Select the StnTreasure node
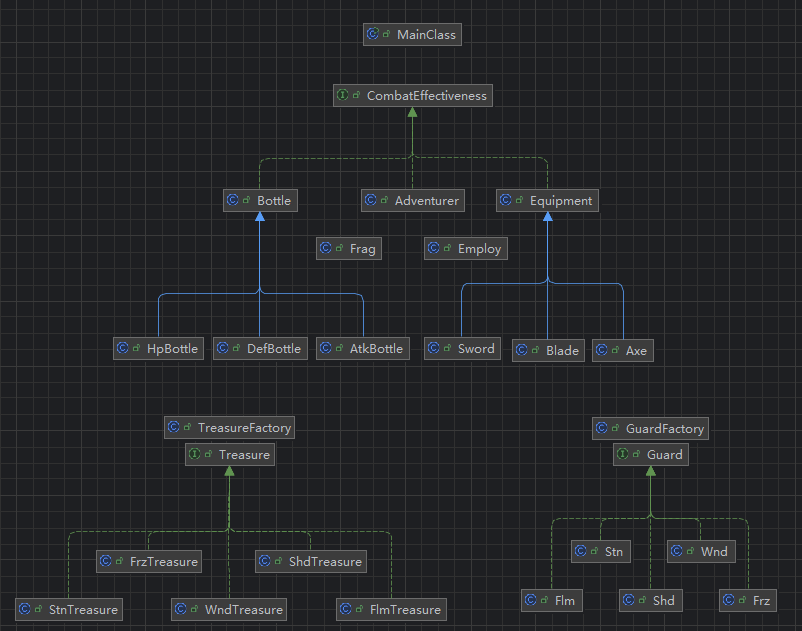 coord(69,609)
